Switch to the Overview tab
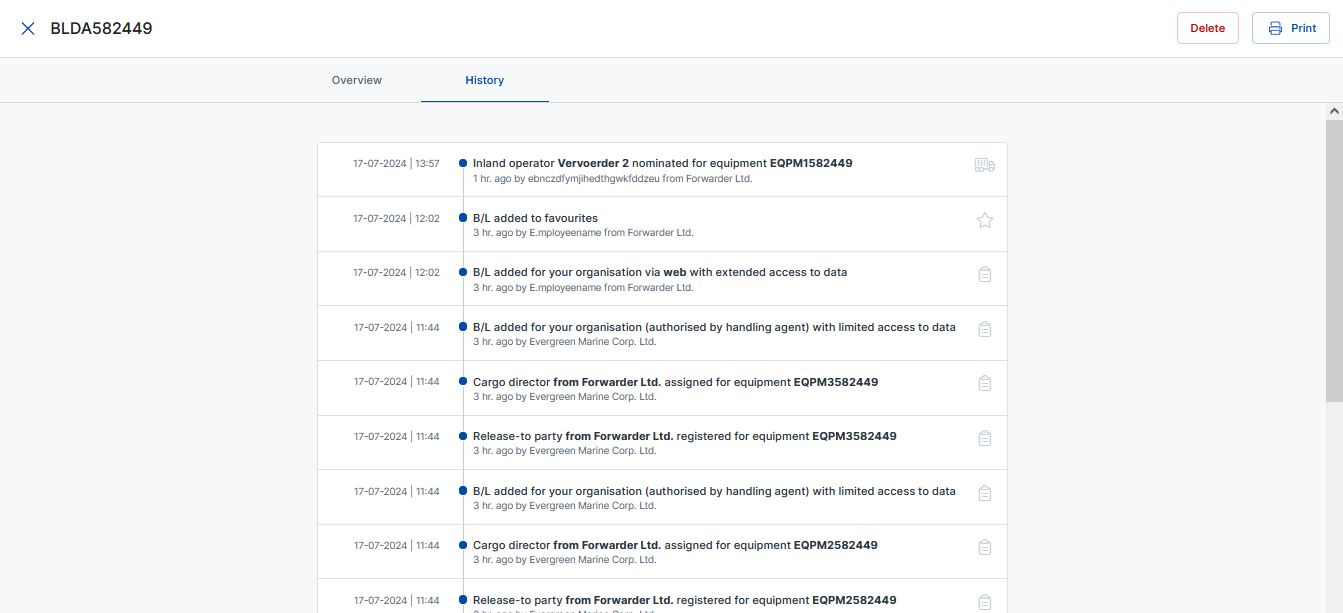This screenshot has height=613, width=1343. point(357,80)
